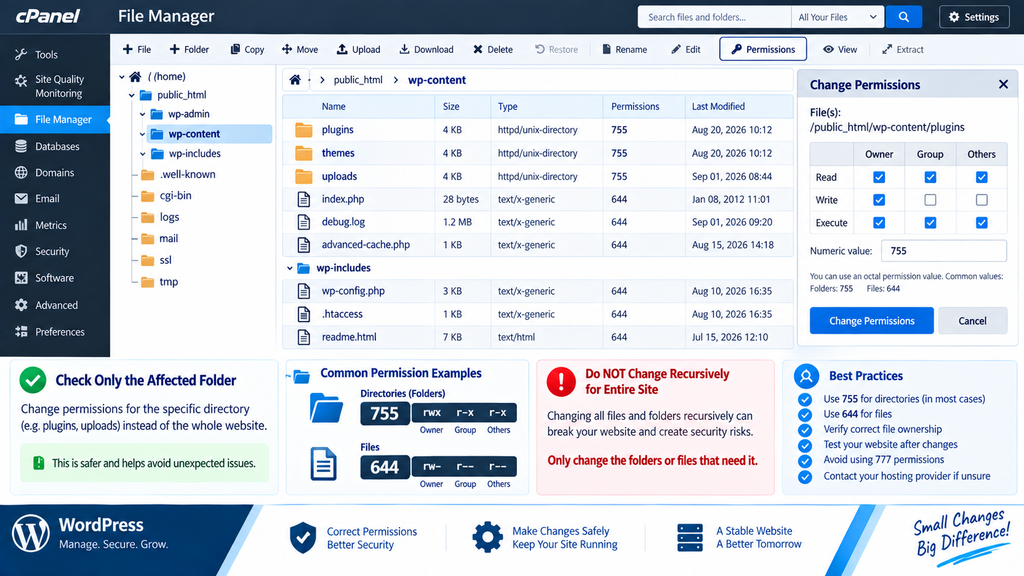The height and width of the screenshot is (576, 1024).
Task: Click the Download toolbar icon
Action: pyautogui.click(x=426, y=49)
